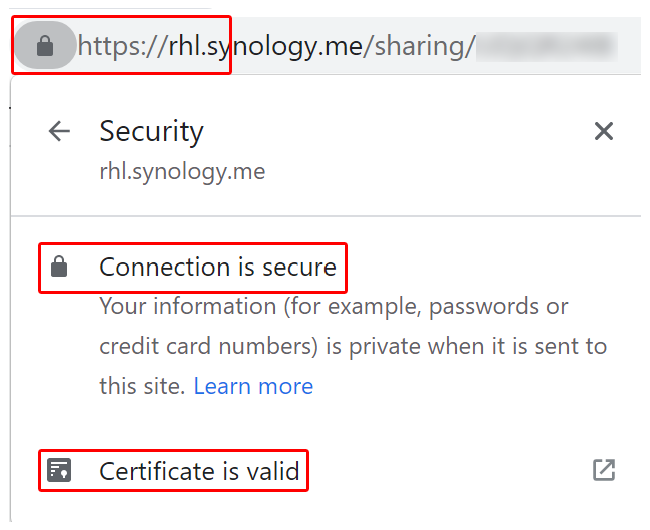Click the line starting "Your information (for example"
This screenshot has height=530, width=650.
(334, 307)
